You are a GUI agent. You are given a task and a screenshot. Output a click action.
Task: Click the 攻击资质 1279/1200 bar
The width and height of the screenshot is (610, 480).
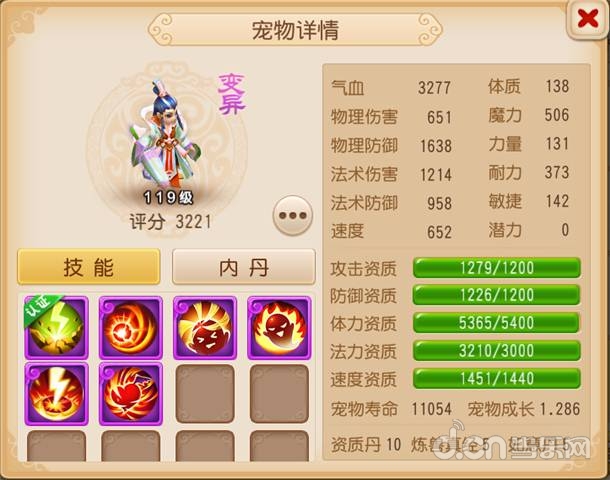497,268
